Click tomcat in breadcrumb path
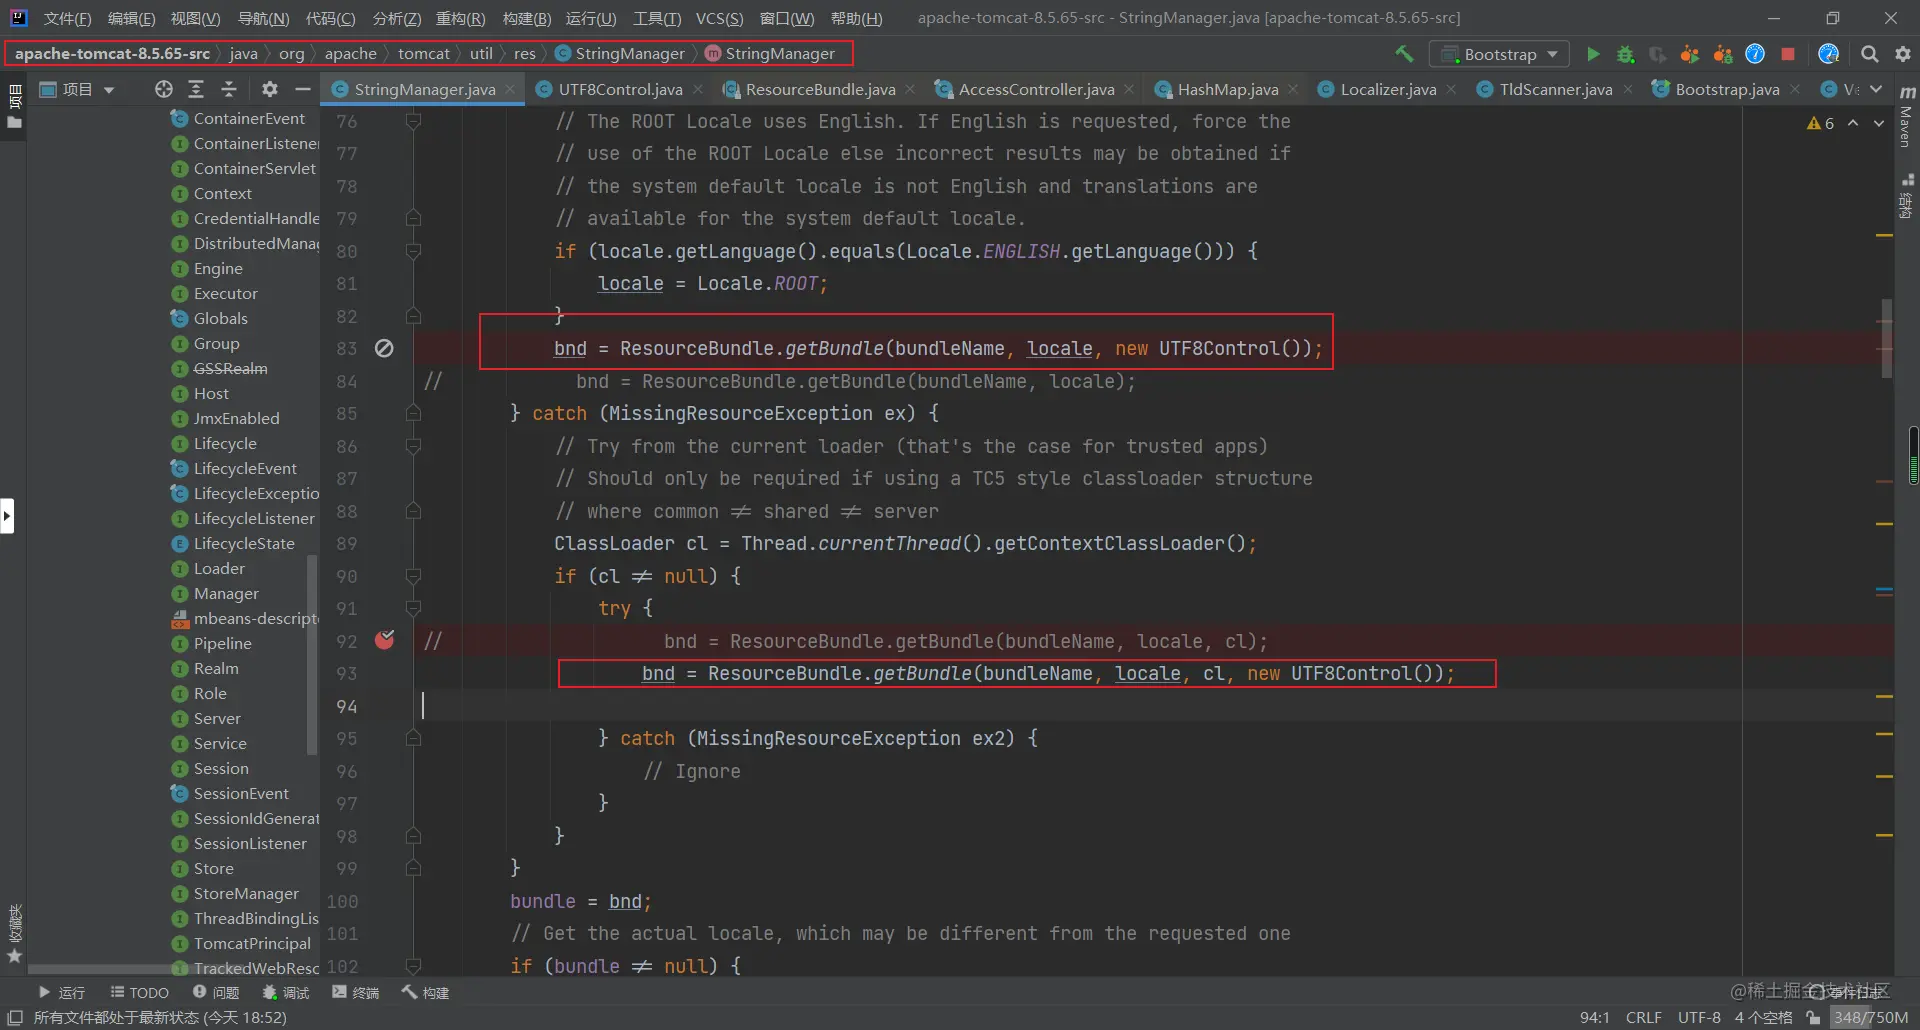 pos(424,54)
